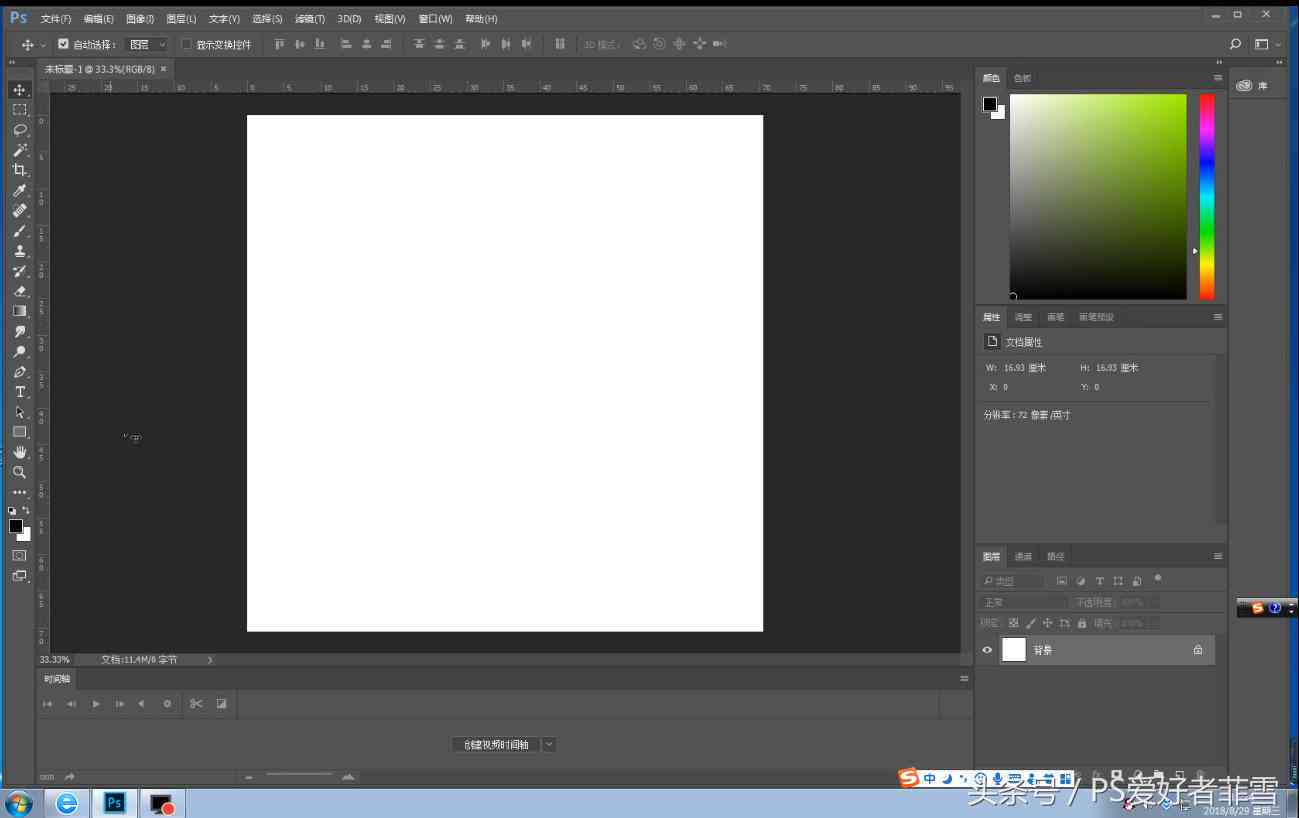The height and width of the screenshot is (818, 1299).
Task: Open the Properties panel menu
Action: (1218, 317)
